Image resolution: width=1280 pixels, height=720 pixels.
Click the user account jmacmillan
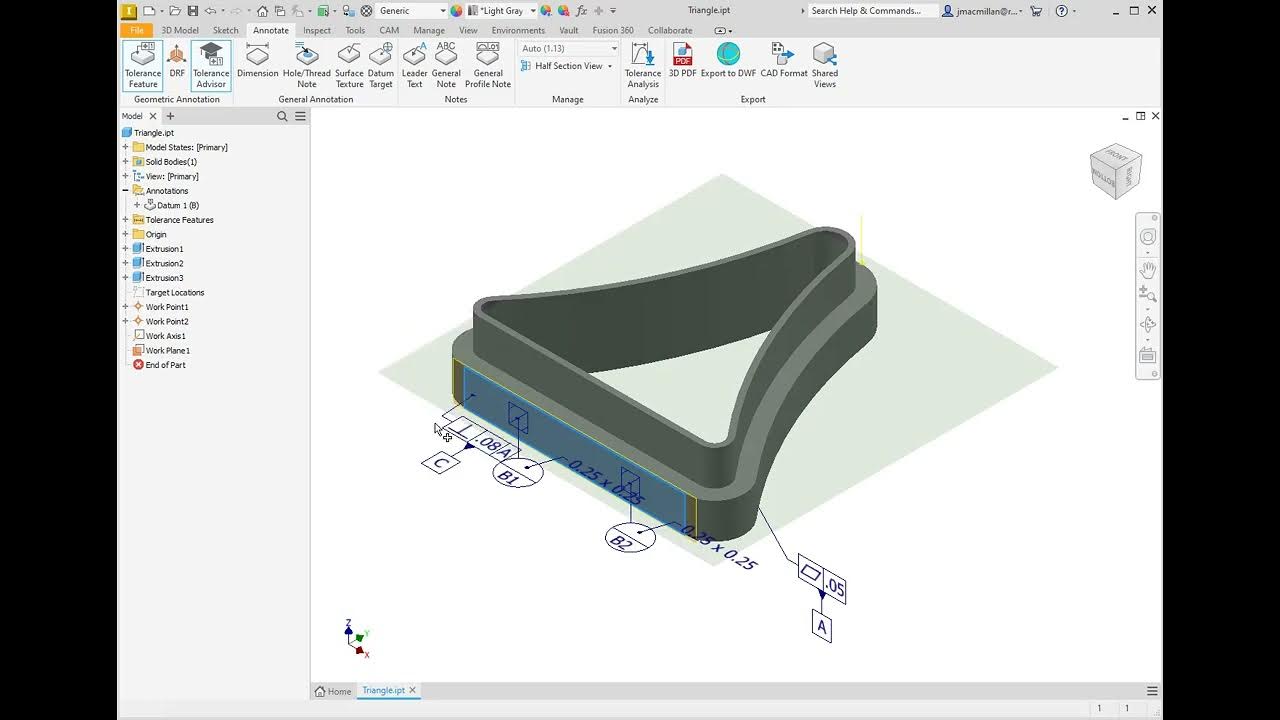point(982,11)
